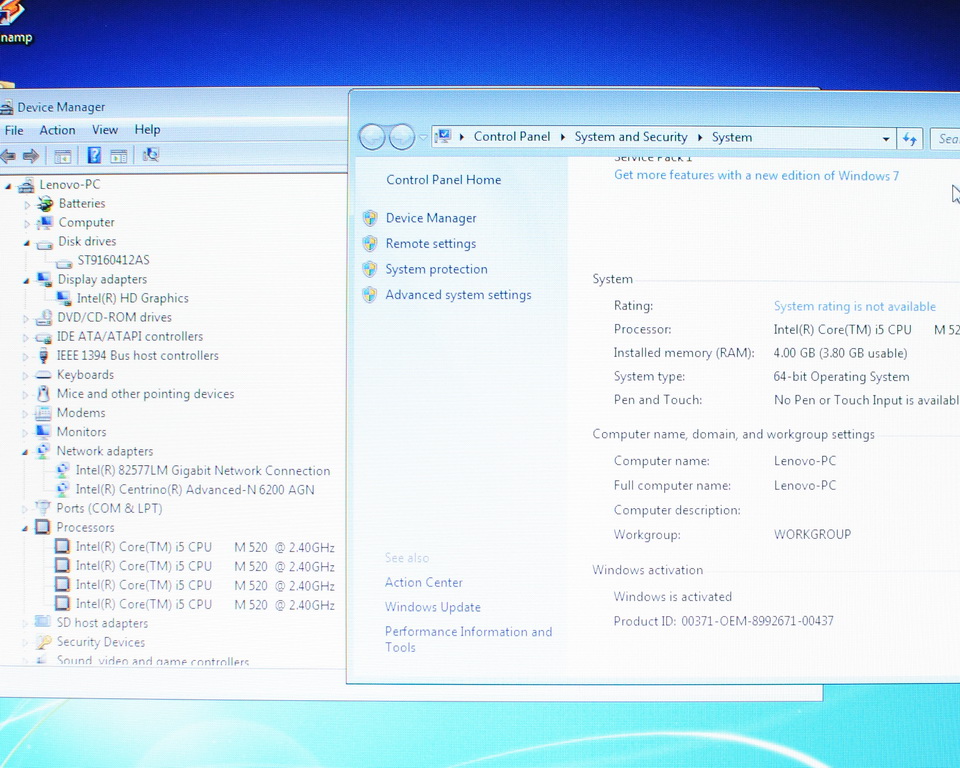Select the Disk drives category icon
Image resolution: width=960 pixels, height=768 pixels.
point(44,243)
